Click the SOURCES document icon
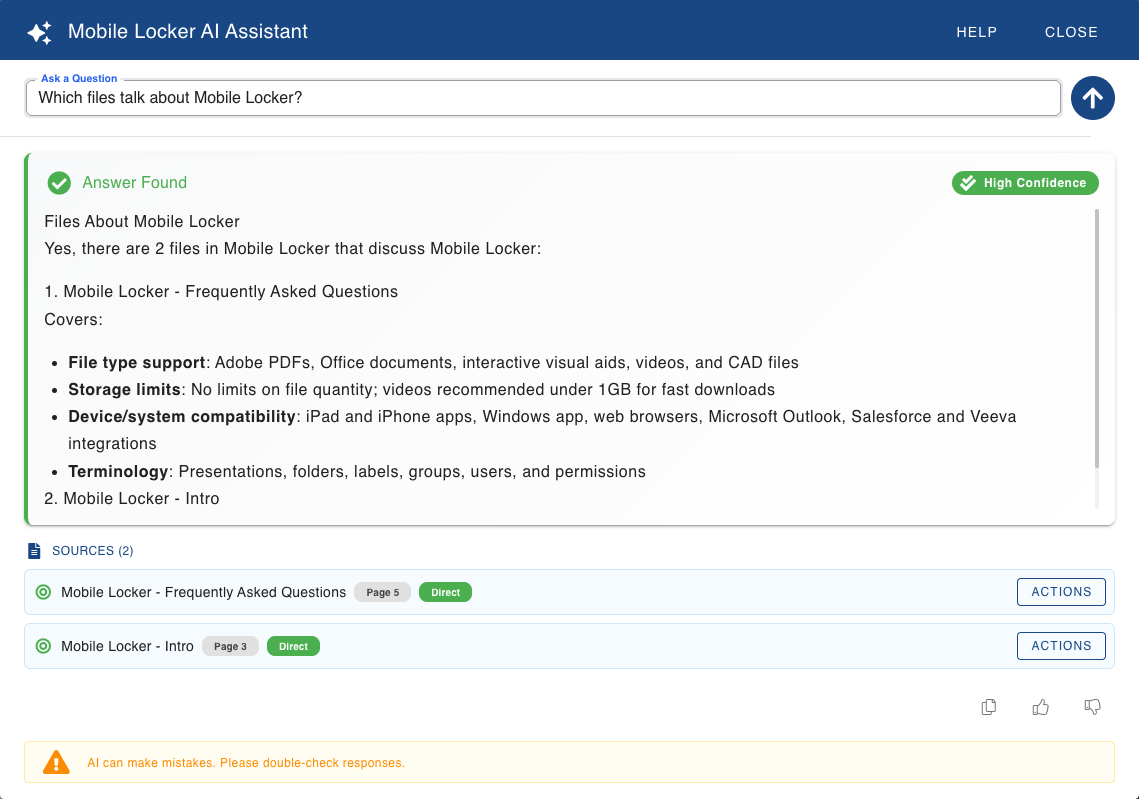 point(34,551)
